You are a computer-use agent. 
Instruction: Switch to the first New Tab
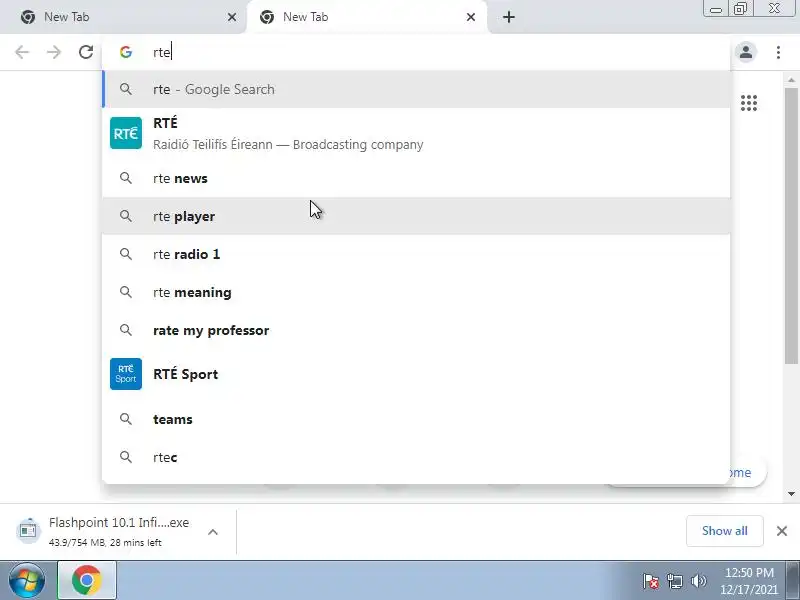coord(122,17)
